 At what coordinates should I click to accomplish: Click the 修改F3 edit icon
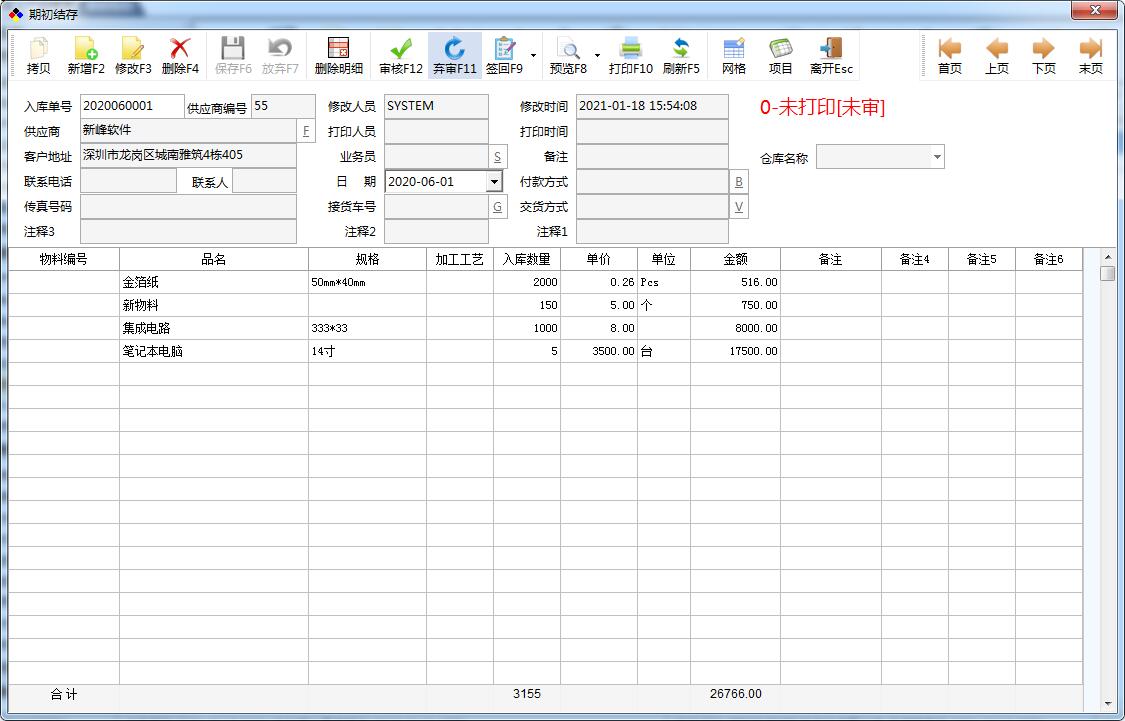133,55
